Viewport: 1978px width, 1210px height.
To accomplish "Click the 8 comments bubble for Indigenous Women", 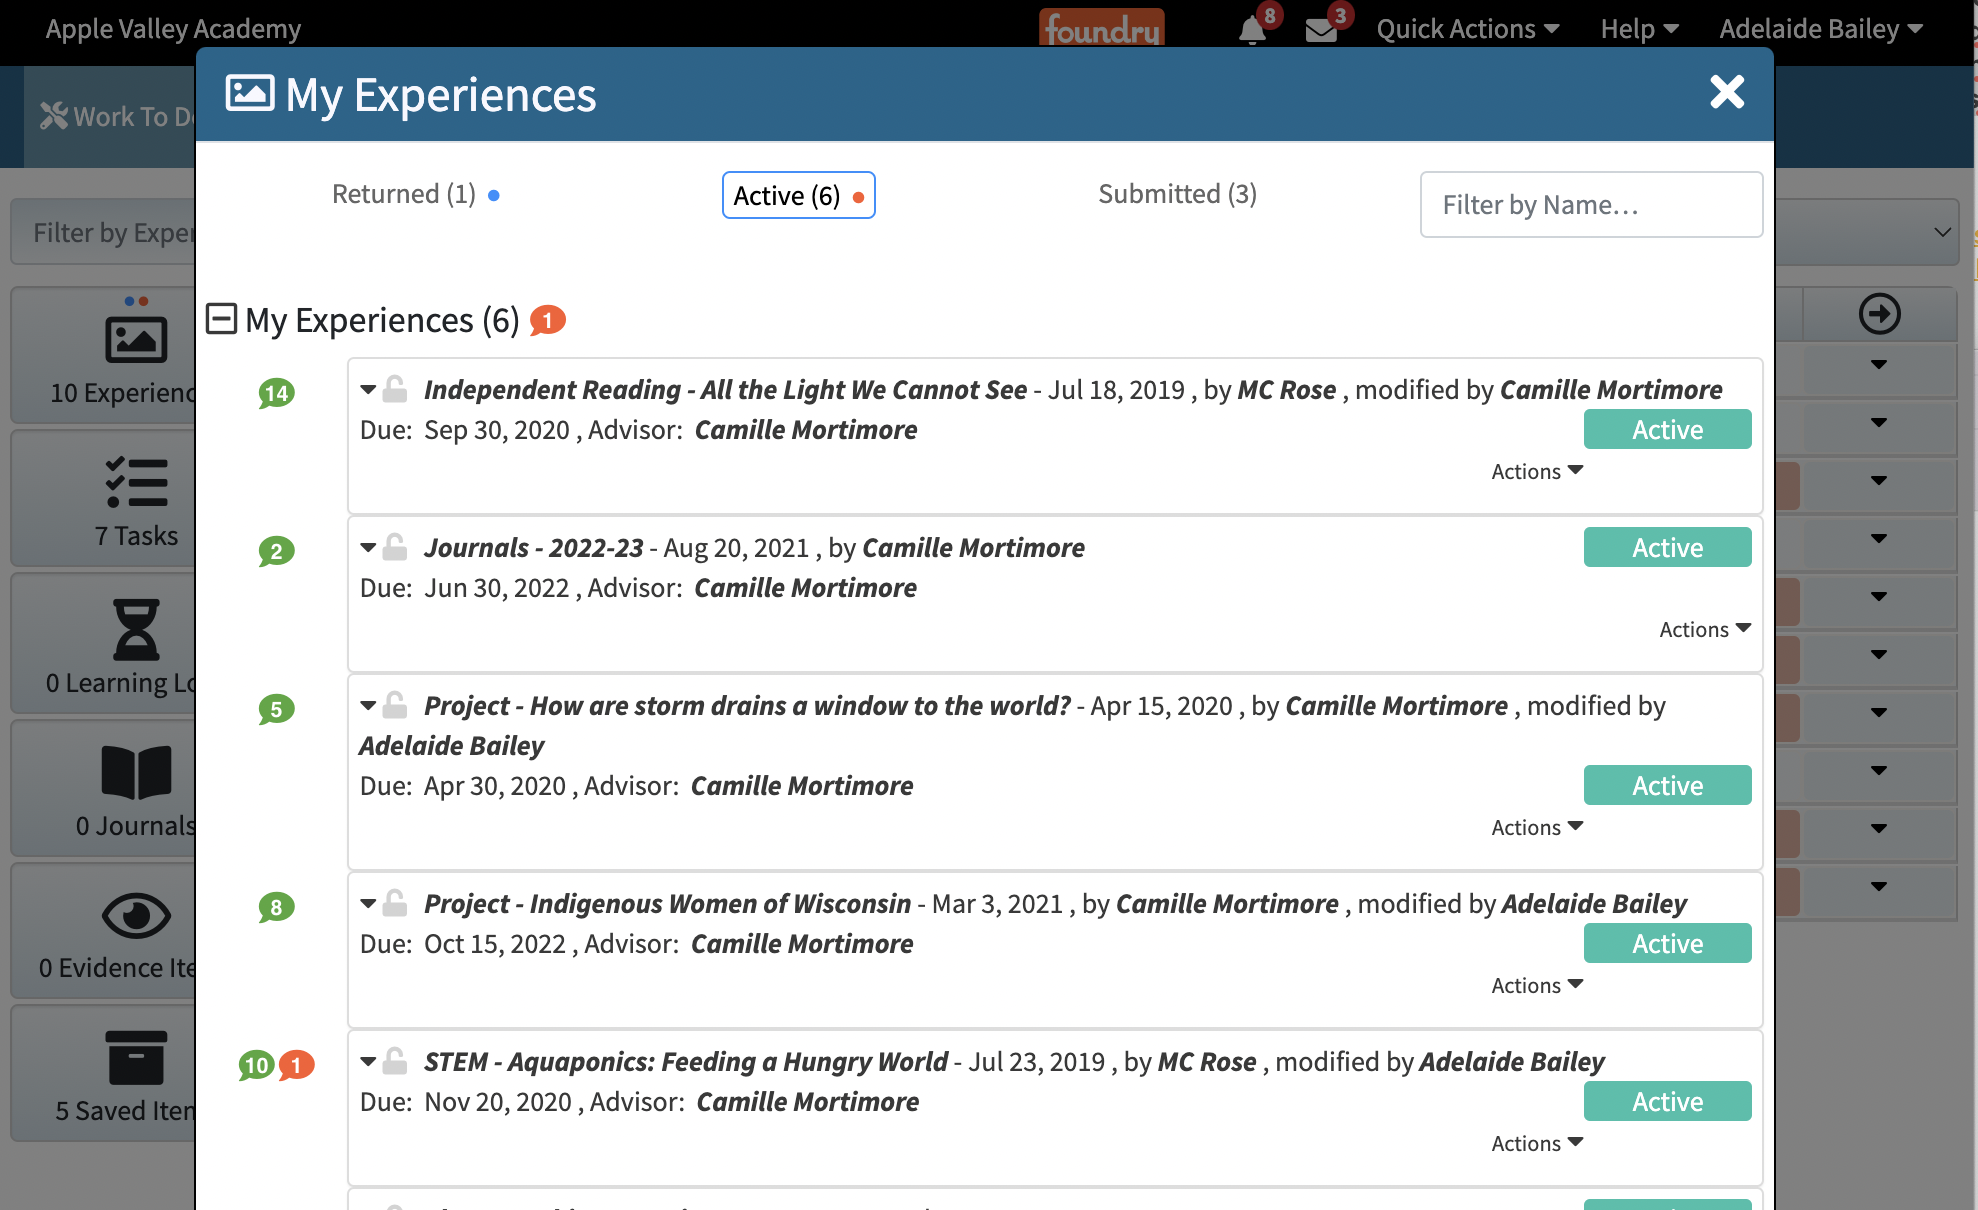I will pos(276,907).
